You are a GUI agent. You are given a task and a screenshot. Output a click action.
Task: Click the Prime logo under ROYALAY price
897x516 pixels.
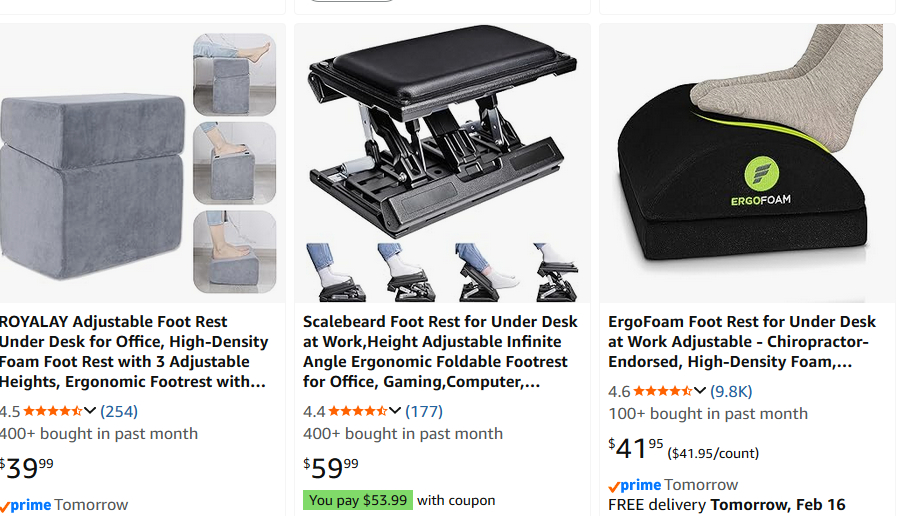pos(26,505)
